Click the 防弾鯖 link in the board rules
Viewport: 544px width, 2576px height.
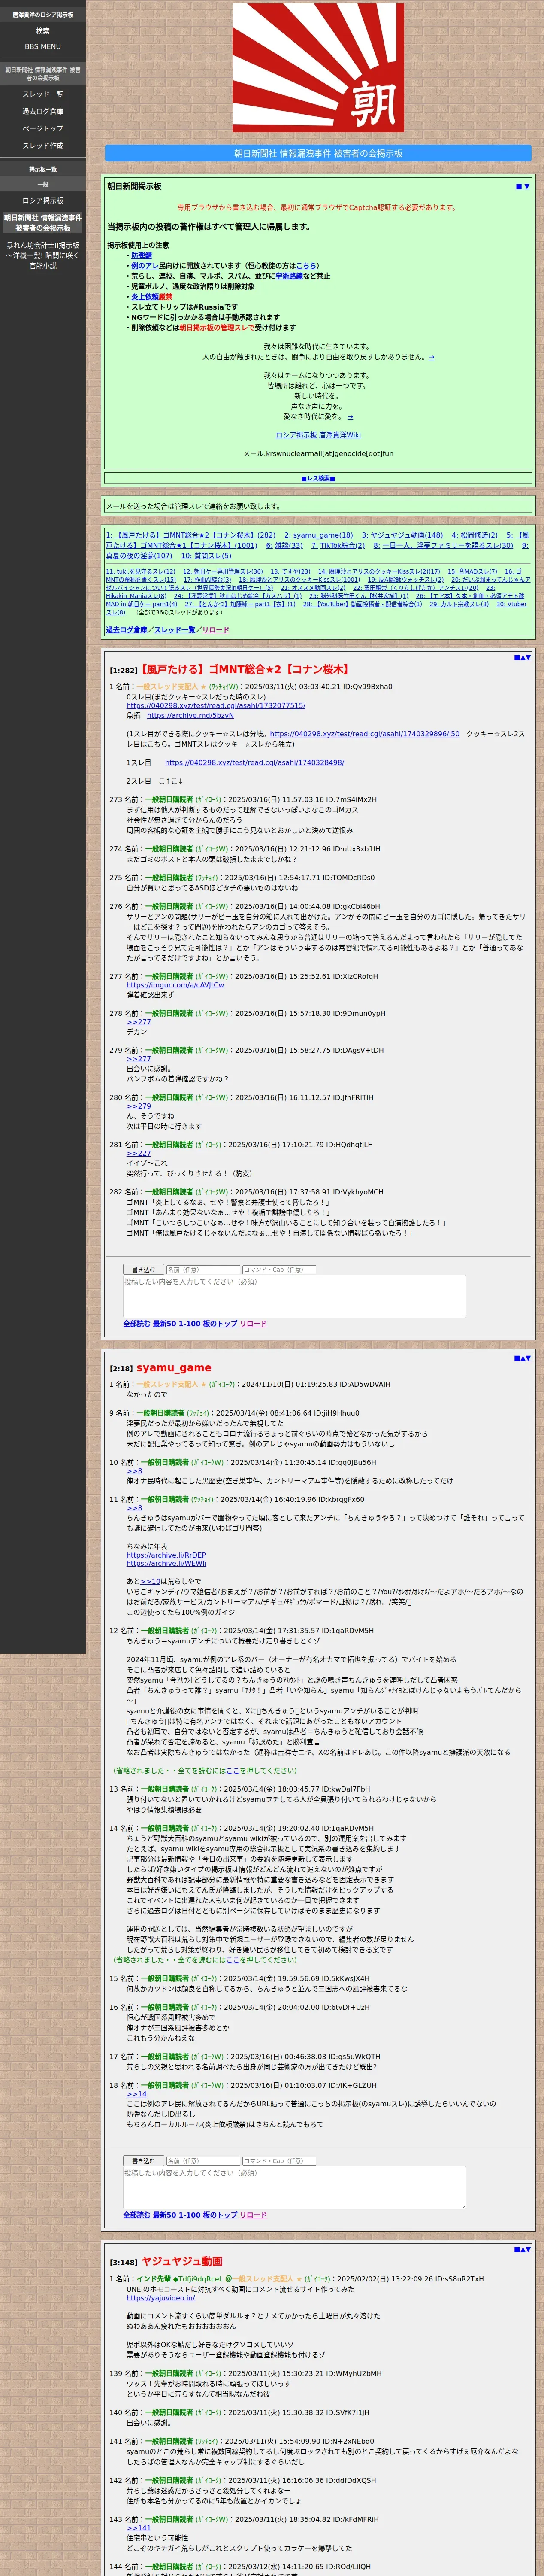tap(141, 256)
